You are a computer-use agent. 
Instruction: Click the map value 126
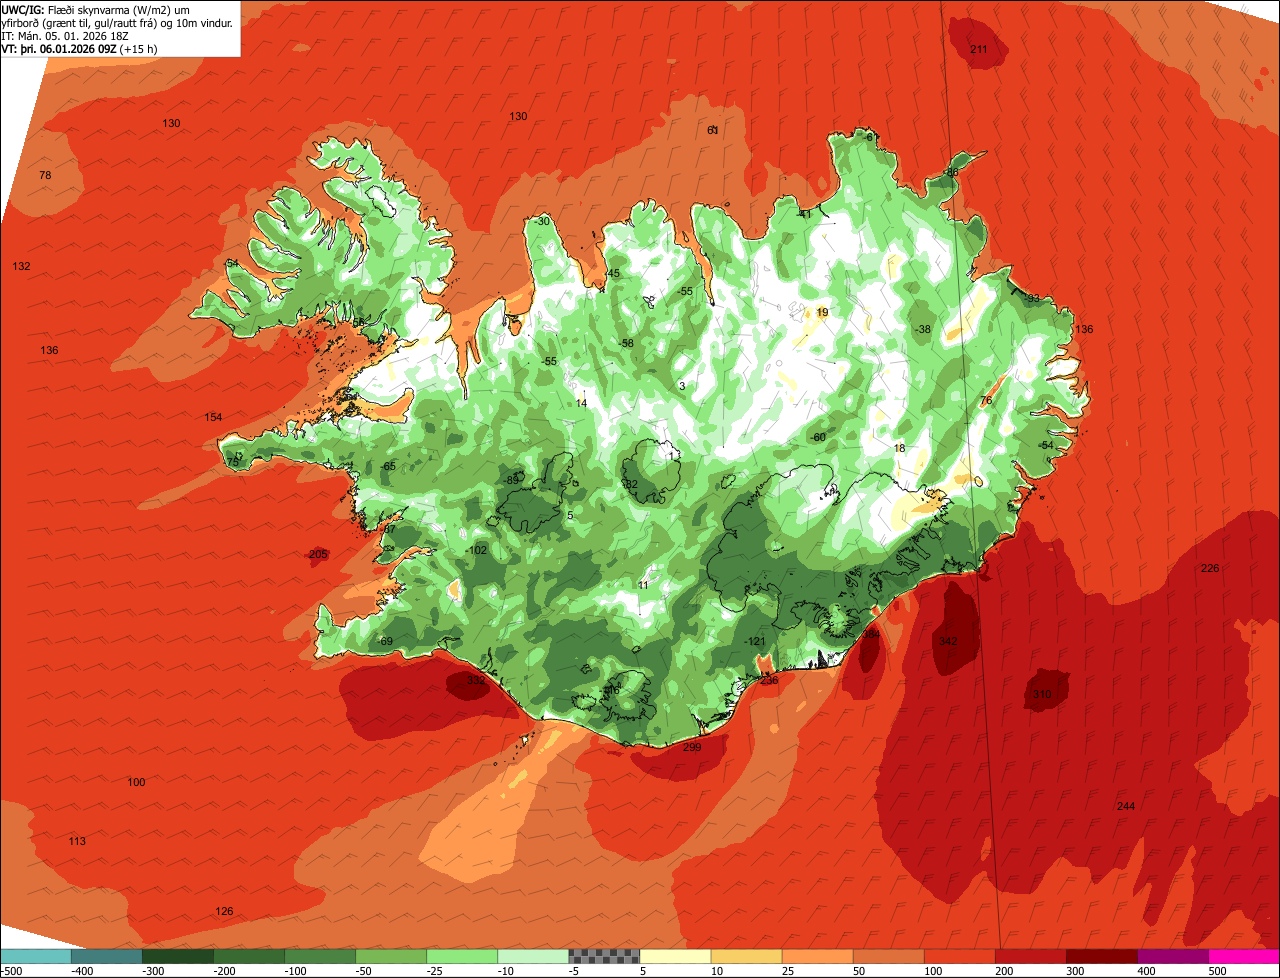[224, 911]
